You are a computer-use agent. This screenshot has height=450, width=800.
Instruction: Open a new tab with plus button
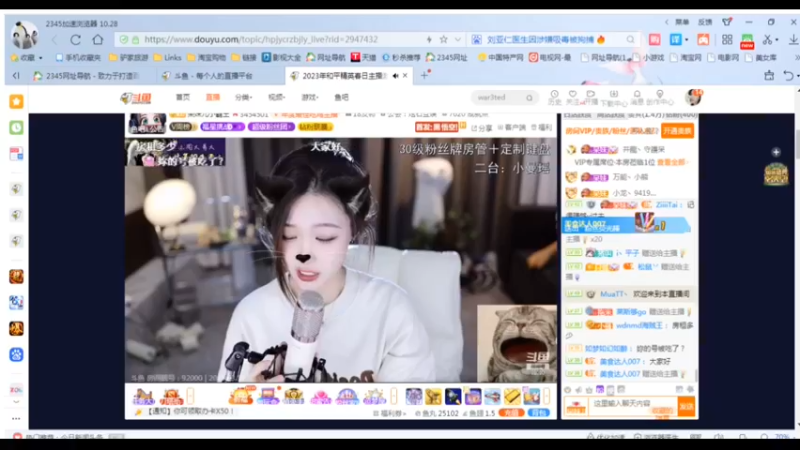pos(424,76)
